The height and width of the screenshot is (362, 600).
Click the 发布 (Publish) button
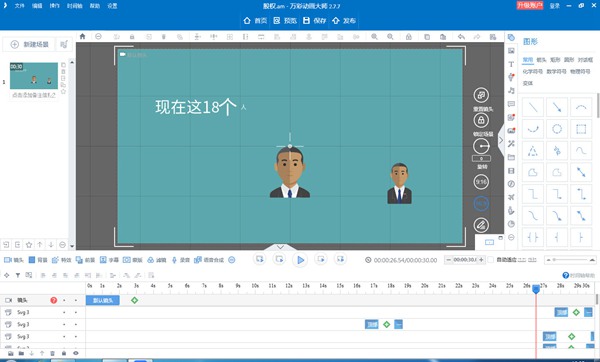[x=344, y=21]
